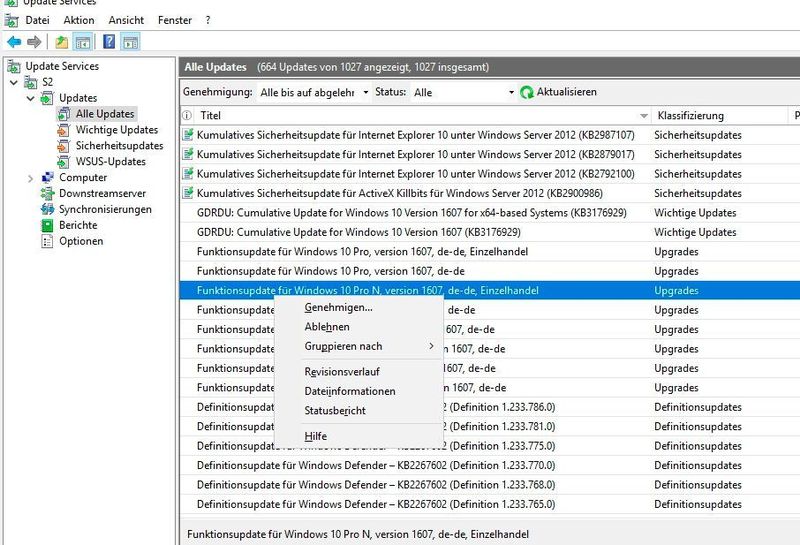
Task: Open the Datei menu
Action: click(x=37, y=20)
